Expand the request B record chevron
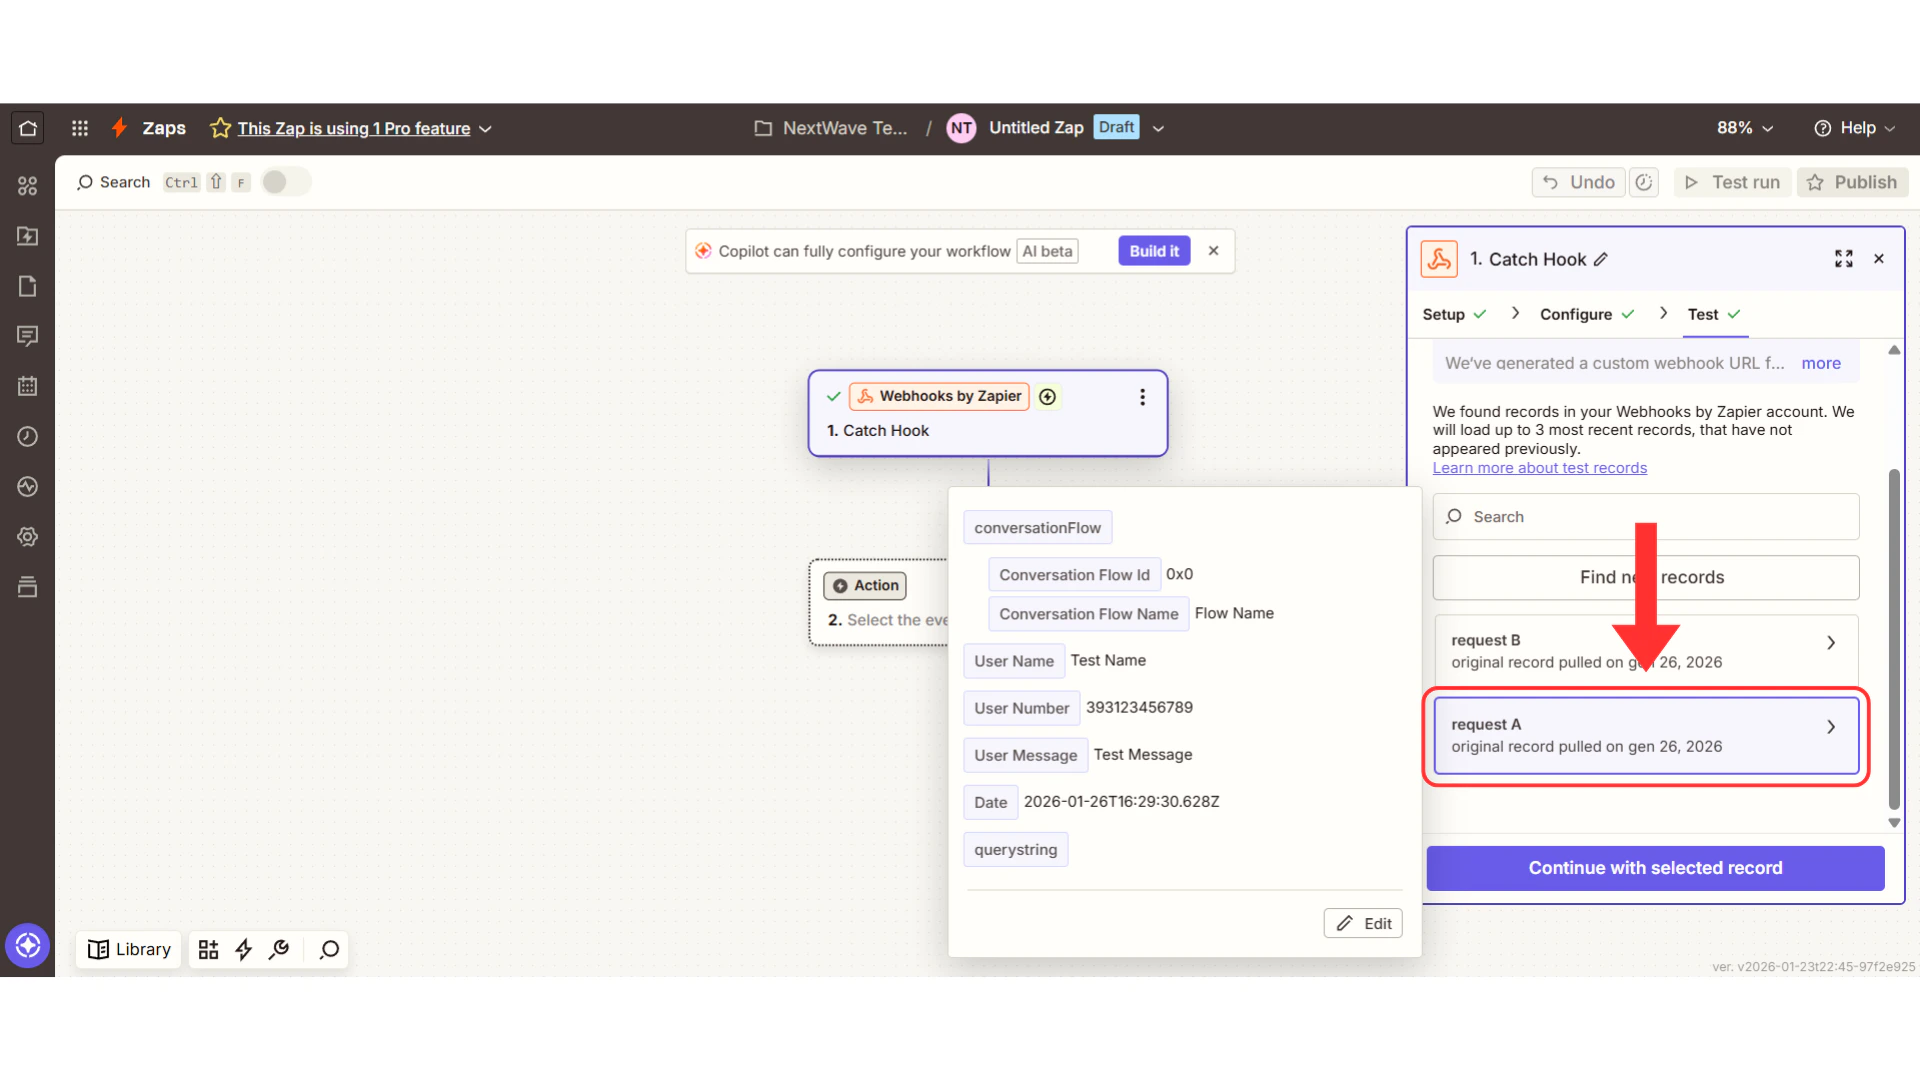Image resolution: width=1920 pixels, height=1080 pixels. click(1831, 643)
